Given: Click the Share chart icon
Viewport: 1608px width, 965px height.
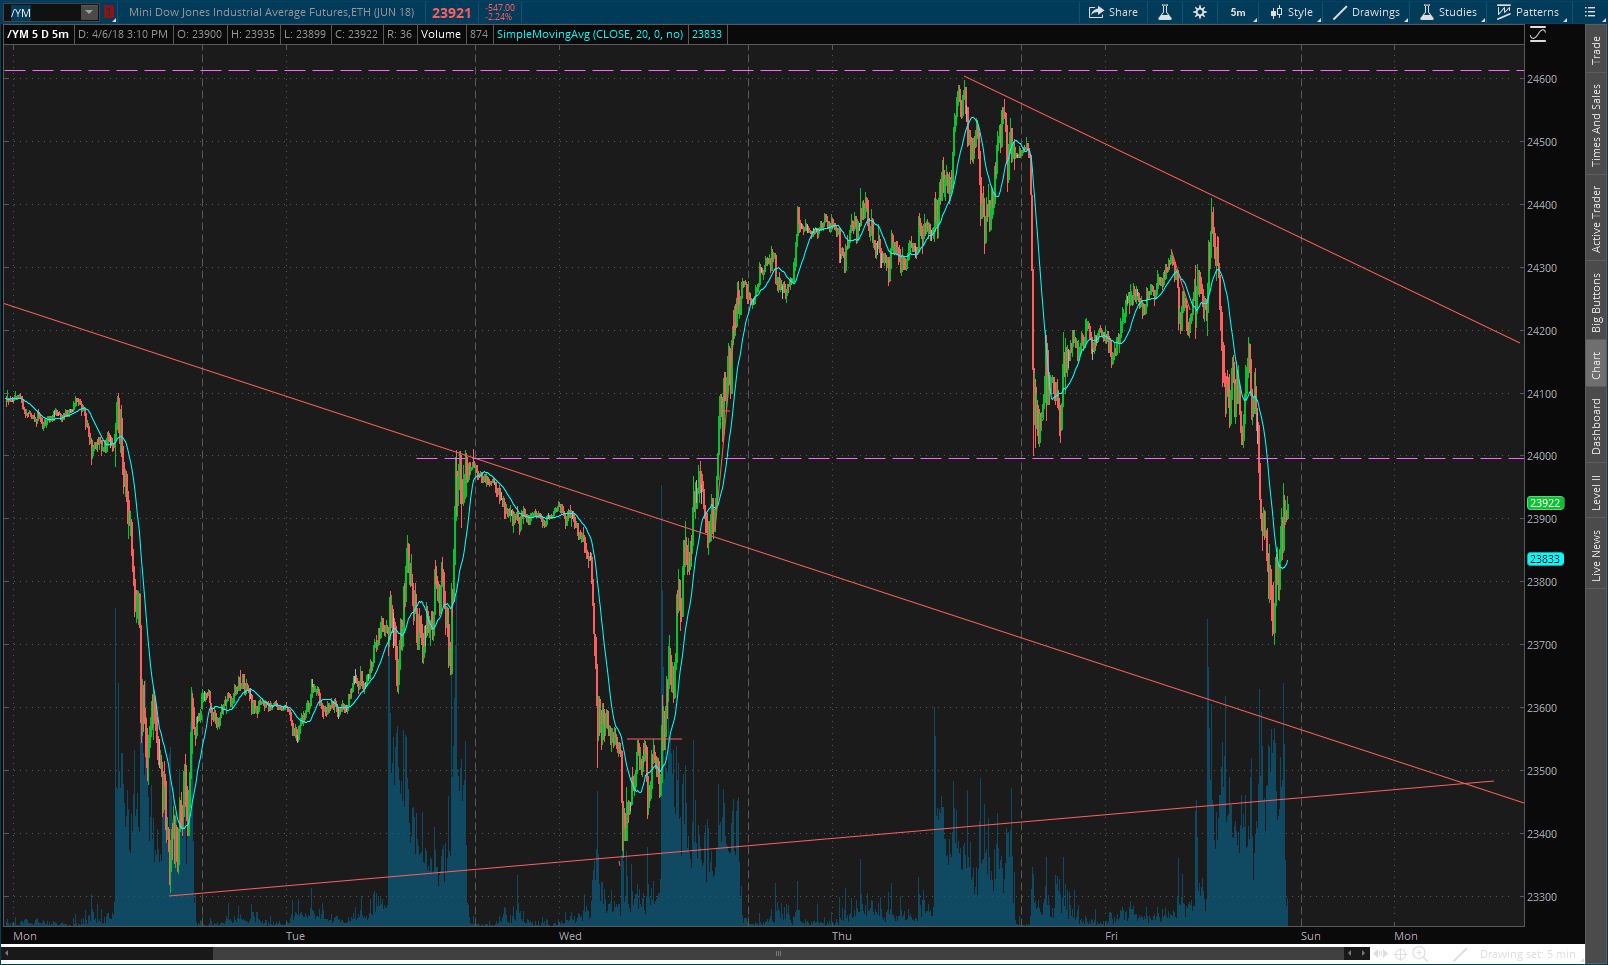Looking at the screenshot, I should pyautogui.click(x=1113, y=12).
